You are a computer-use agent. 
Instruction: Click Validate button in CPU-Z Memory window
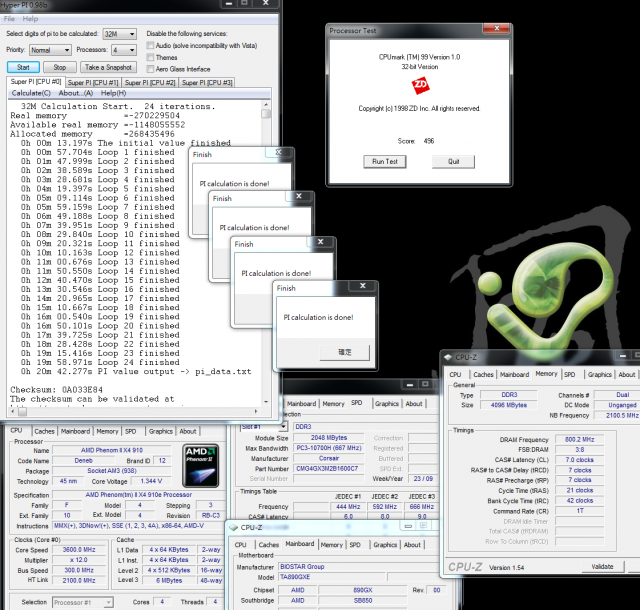602,566
